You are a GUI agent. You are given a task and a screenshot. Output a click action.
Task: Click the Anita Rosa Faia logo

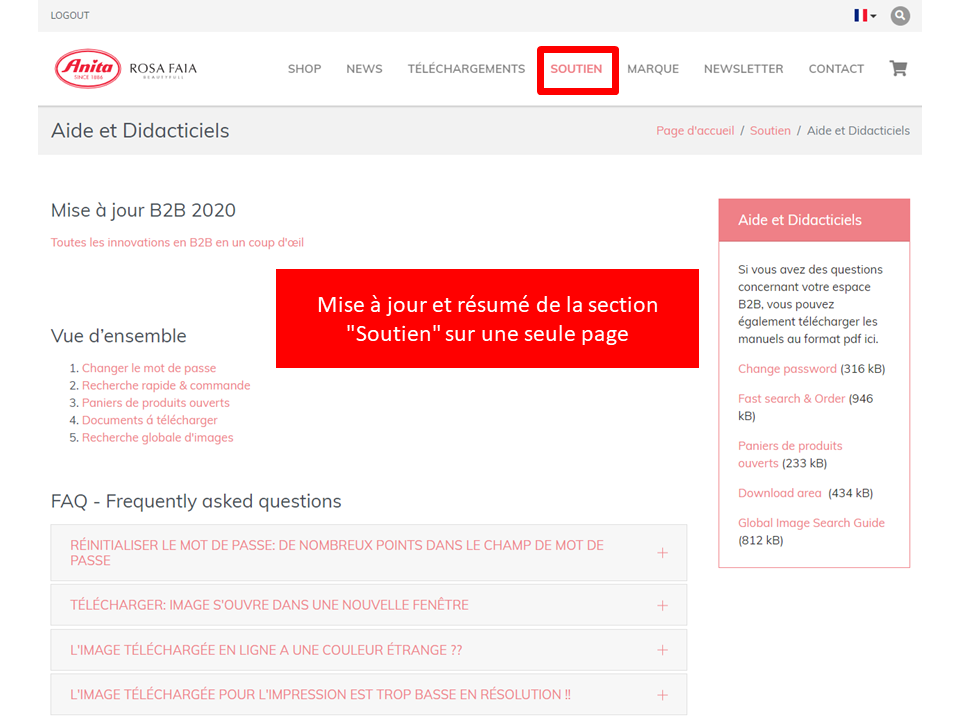[x=126, y=69]
